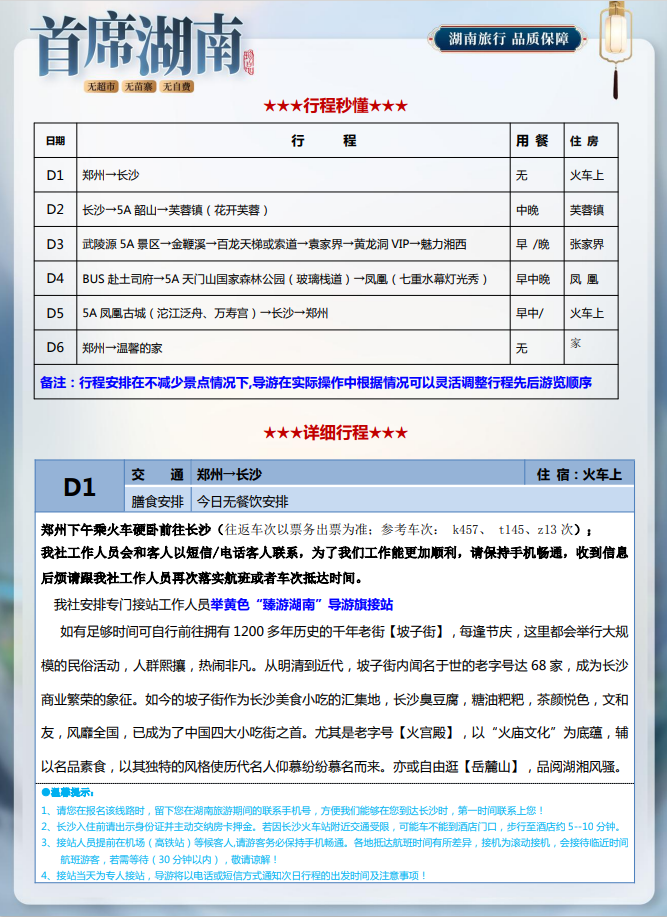Viewport: 667px width, 917px height.
Task: Click the BUS赴土司府 itinerary row
Action: (x=293, y=278)
